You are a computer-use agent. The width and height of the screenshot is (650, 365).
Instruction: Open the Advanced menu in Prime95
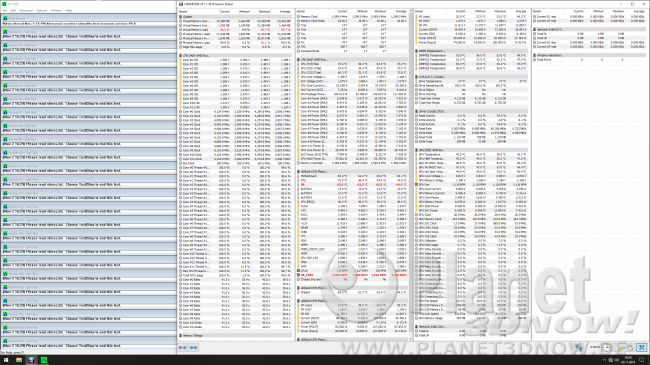click(26, 10)
